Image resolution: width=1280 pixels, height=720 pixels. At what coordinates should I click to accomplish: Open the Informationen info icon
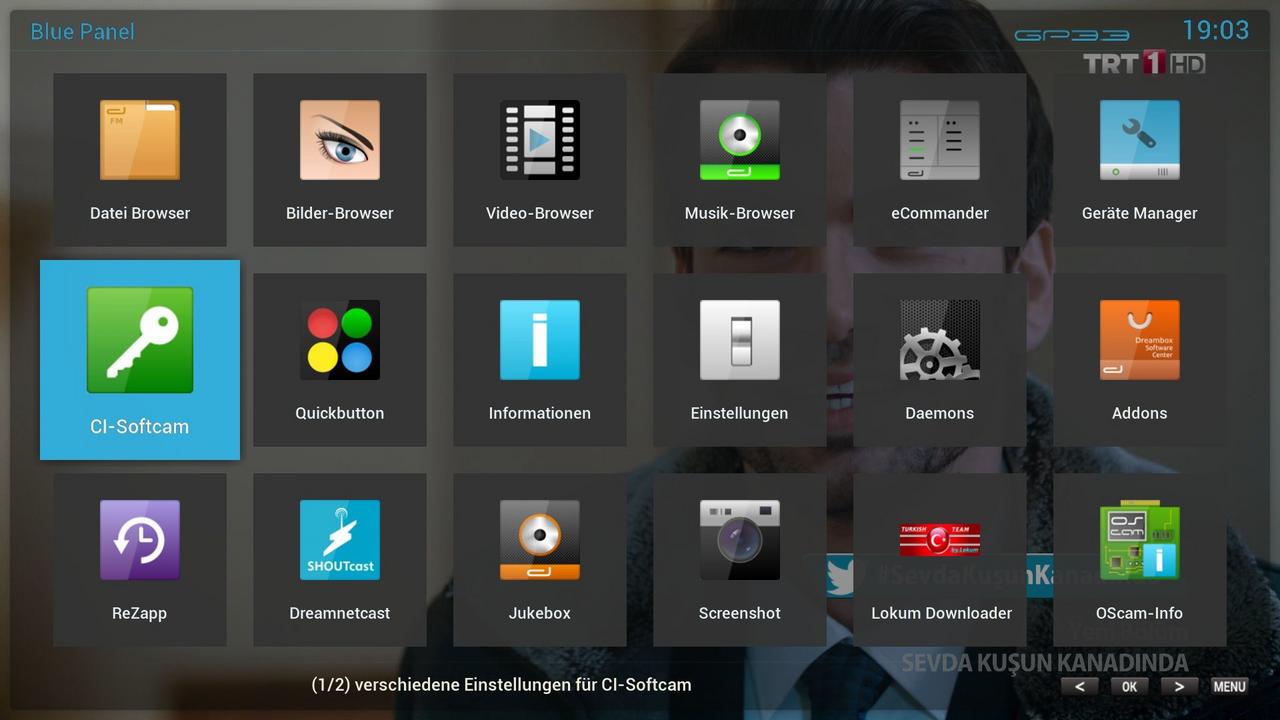coord(540,340)
